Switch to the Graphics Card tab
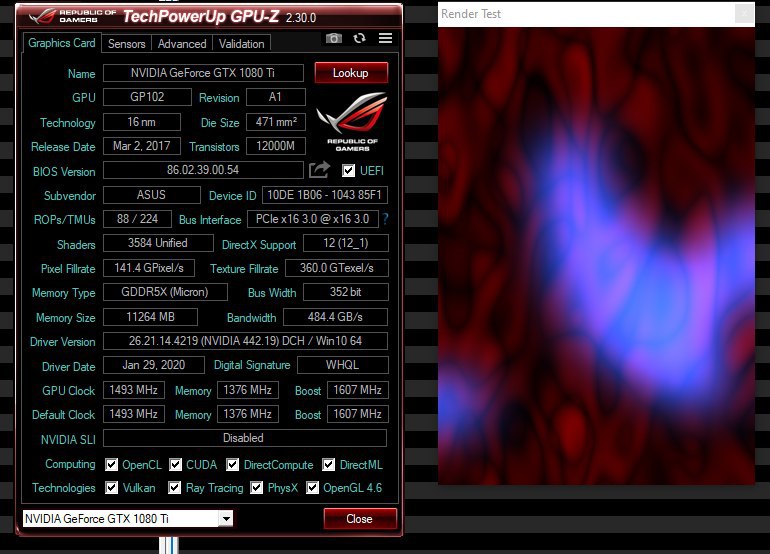 coord(62,43)
